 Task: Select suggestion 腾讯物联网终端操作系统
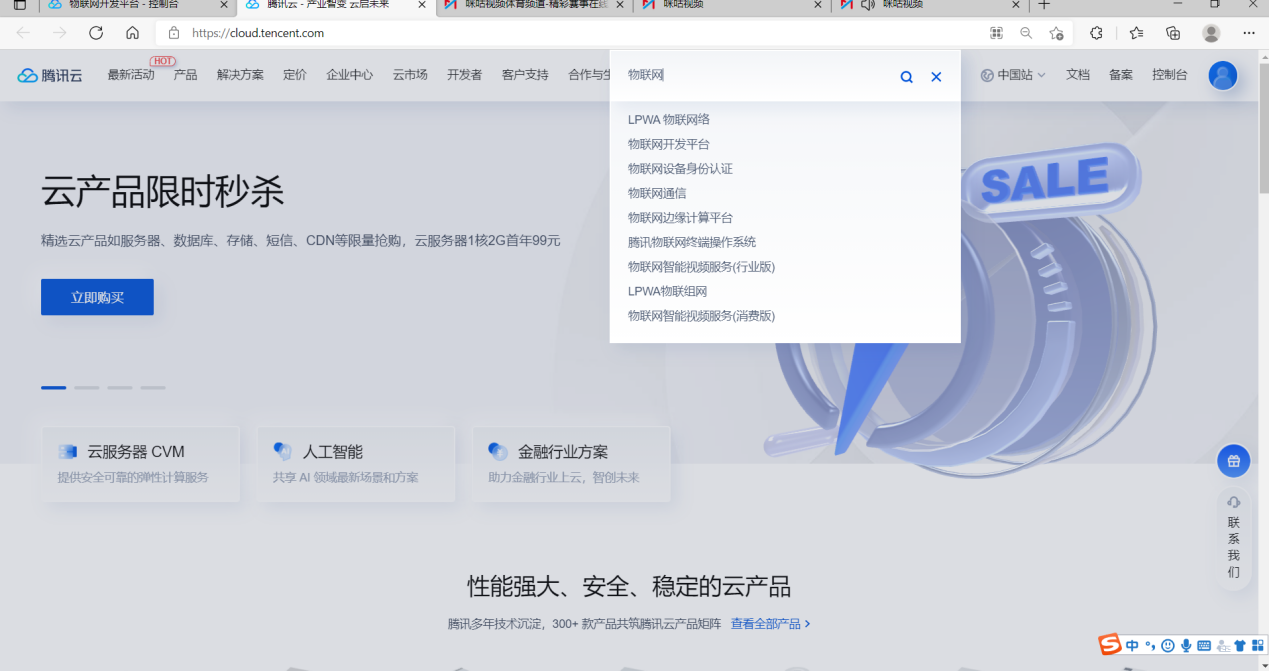(692, 242)
